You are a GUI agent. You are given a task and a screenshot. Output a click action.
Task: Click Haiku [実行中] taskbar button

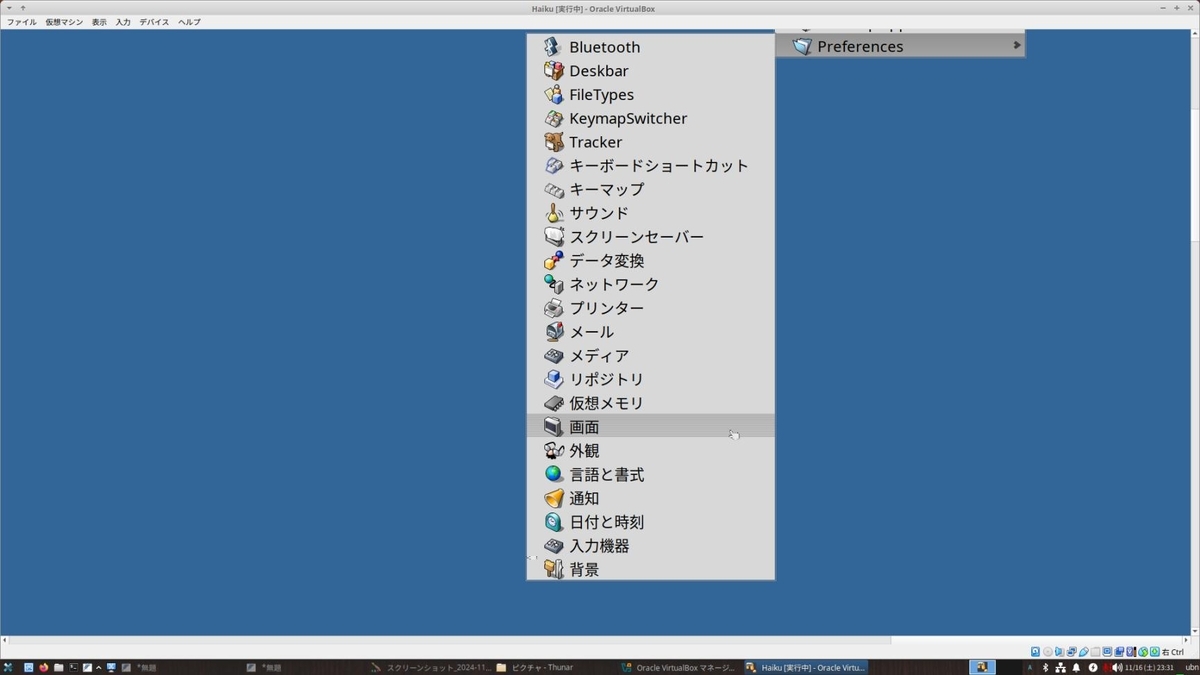coord(806,667)
